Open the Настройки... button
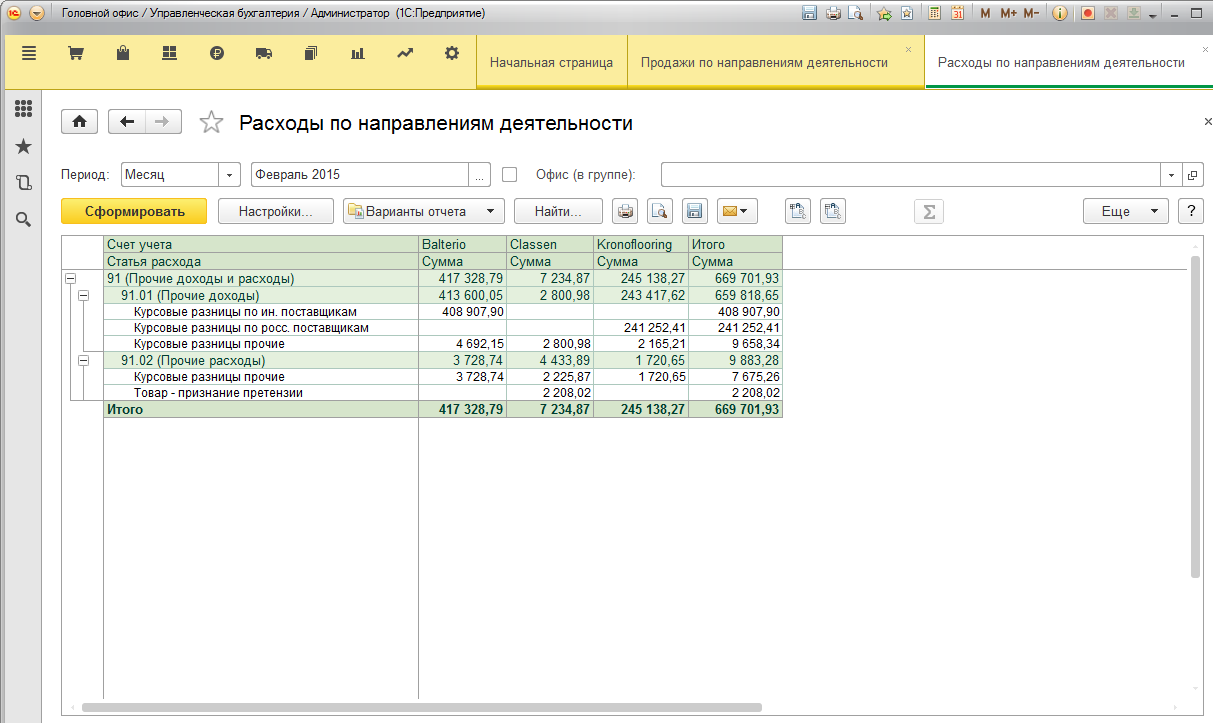This screenshot has width=1213, height=723. tap(276, 211)
